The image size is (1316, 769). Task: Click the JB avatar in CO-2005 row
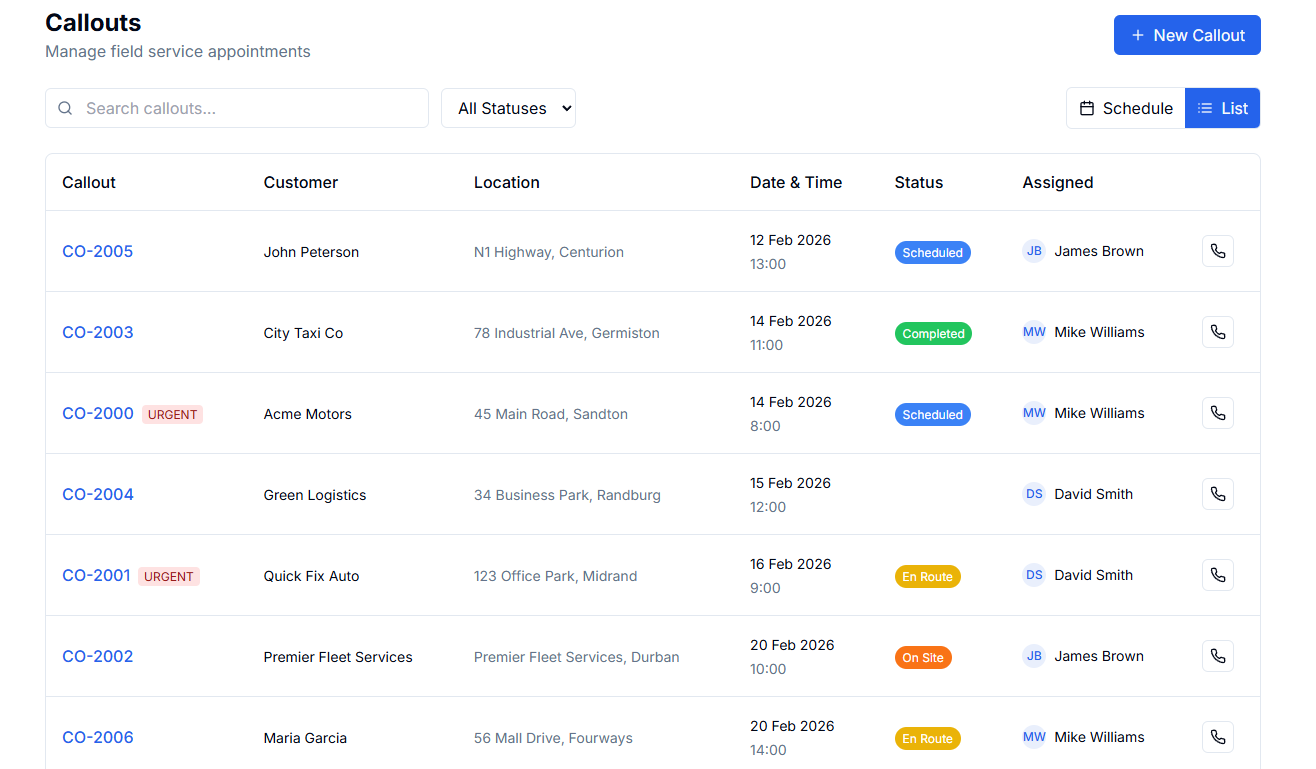[x=1033, y=251]
